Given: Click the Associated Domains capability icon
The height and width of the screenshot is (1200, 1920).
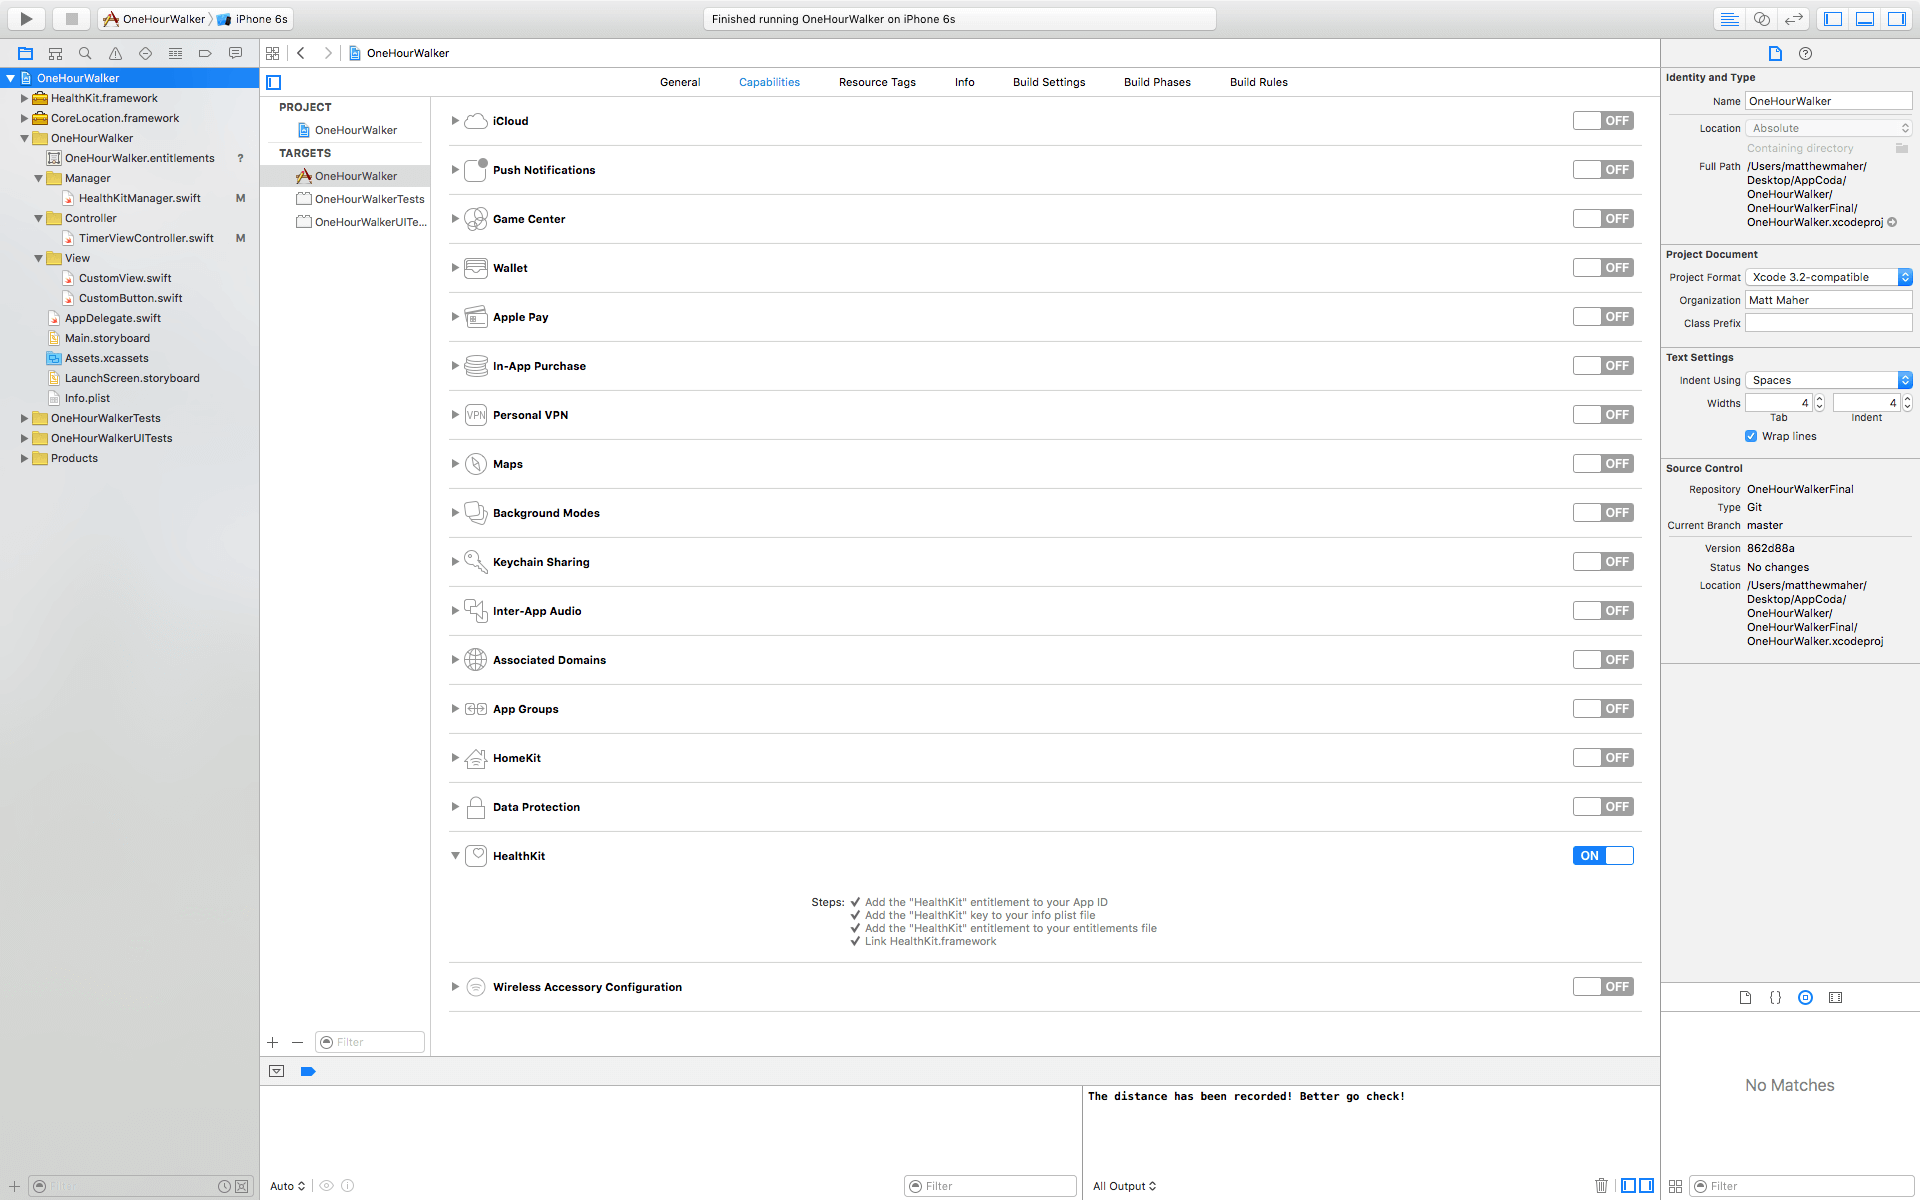Looking at the screenshot, I should click(476, 659).
